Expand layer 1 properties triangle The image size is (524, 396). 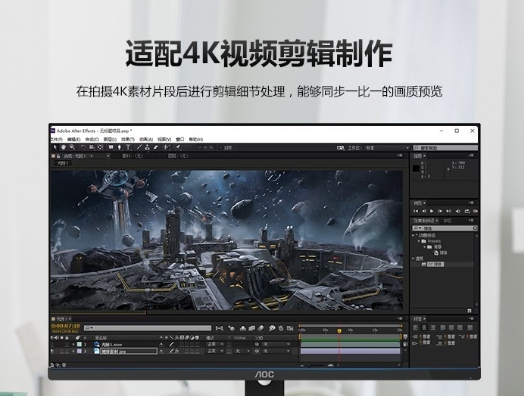tap(74, 344)
